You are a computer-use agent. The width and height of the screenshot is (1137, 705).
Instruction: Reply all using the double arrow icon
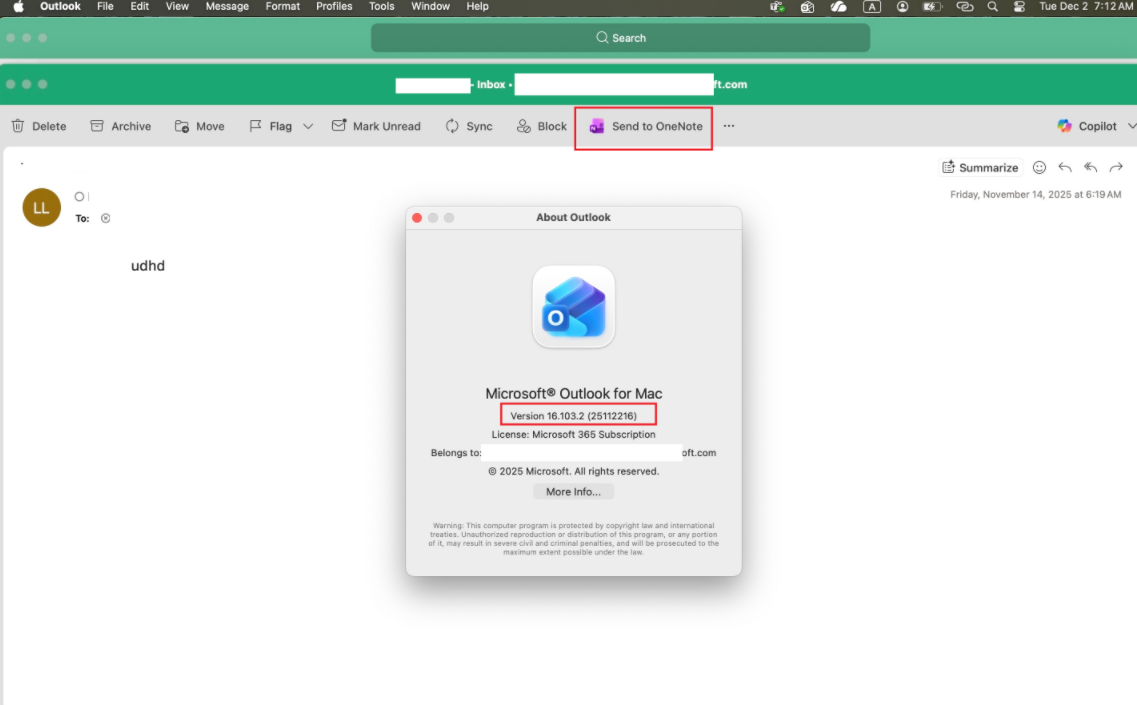point(1091,168)
